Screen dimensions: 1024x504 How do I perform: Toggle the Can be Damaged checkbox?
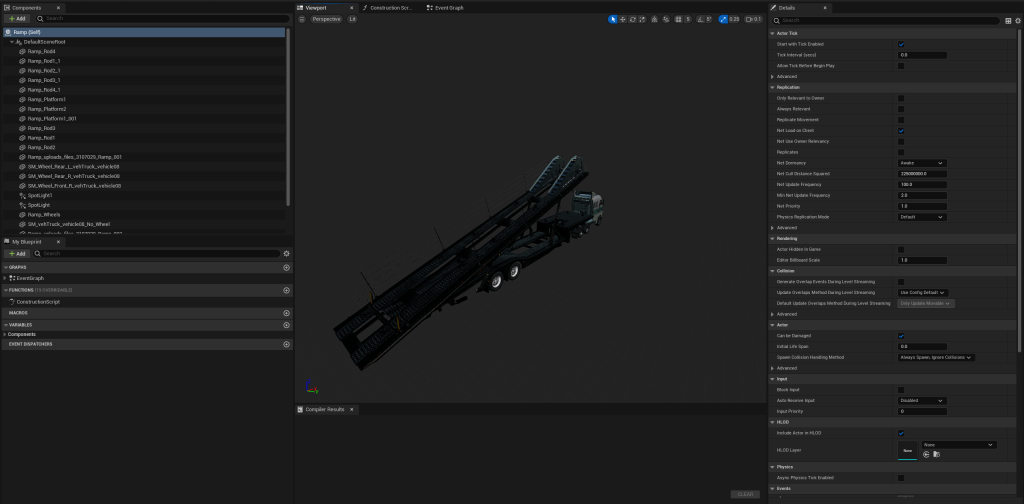pyautogui.click(x=901, y=336)
